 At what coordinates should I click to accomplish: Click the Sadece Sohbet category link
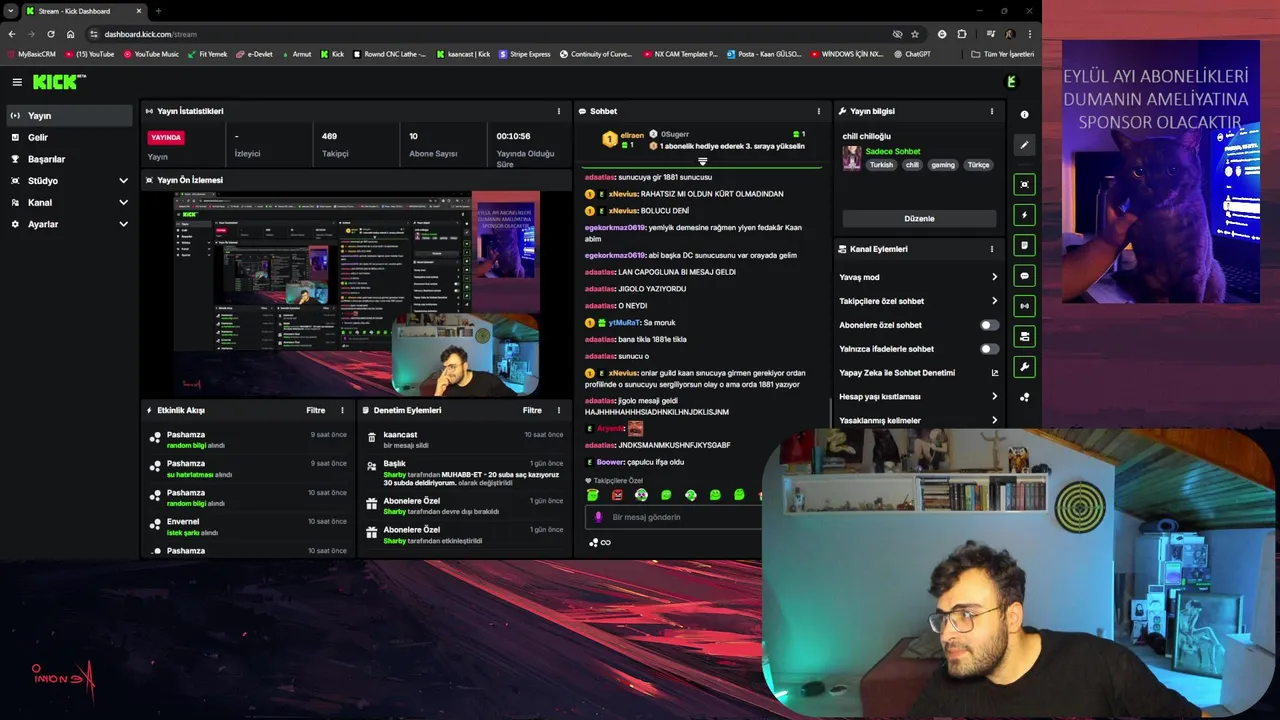pyautogui.click(x=892, y=152)
